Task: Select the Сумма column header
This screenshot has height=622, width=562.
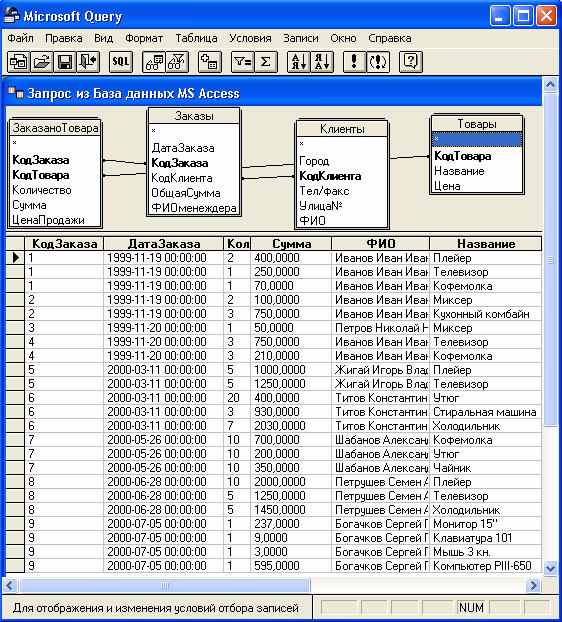Action: (x=292, y=244)
